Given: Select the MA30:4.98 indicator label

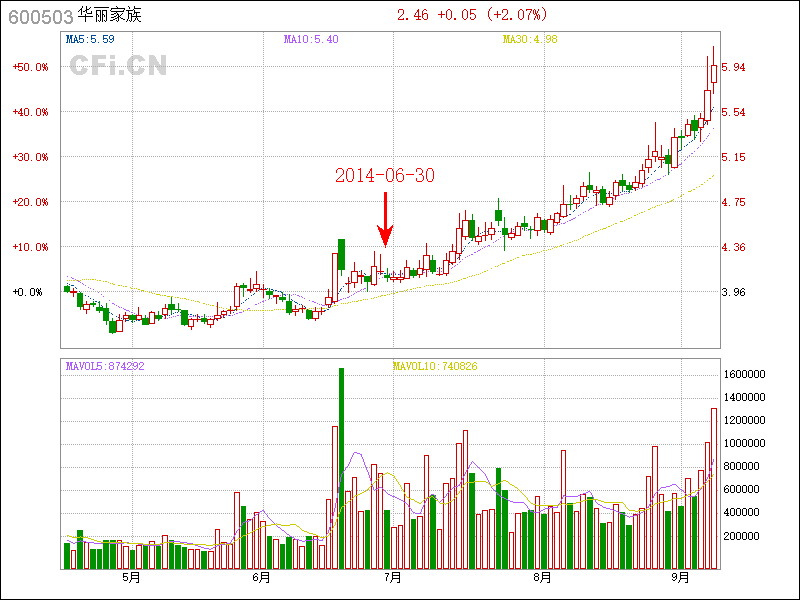Looking at the screenshot, I should 528,40.
